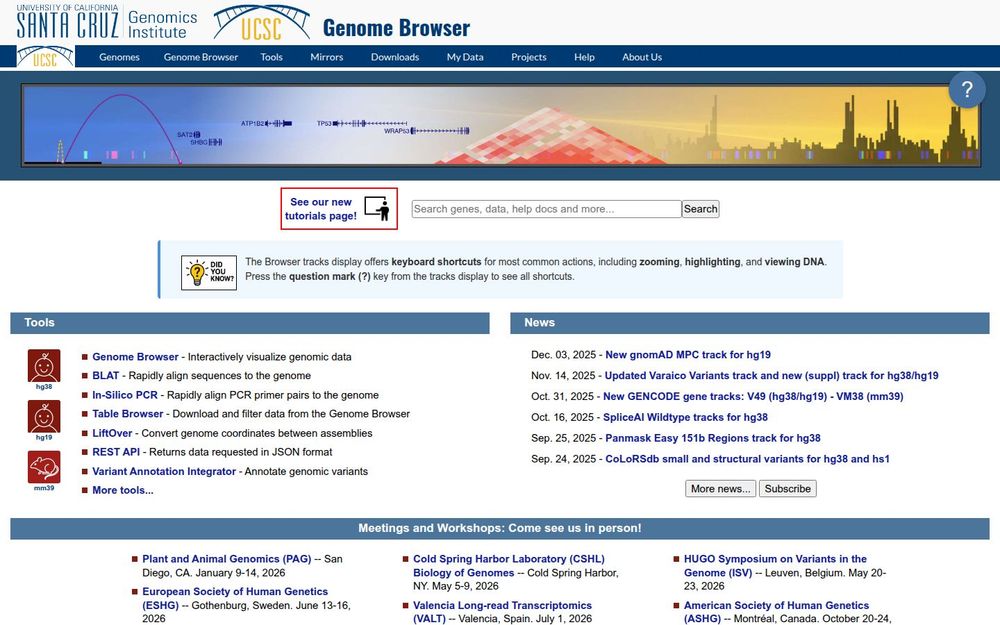1000x625 pixels.
Task: Click the tutorials presenter icon
Action: click(x=377, y=209)
